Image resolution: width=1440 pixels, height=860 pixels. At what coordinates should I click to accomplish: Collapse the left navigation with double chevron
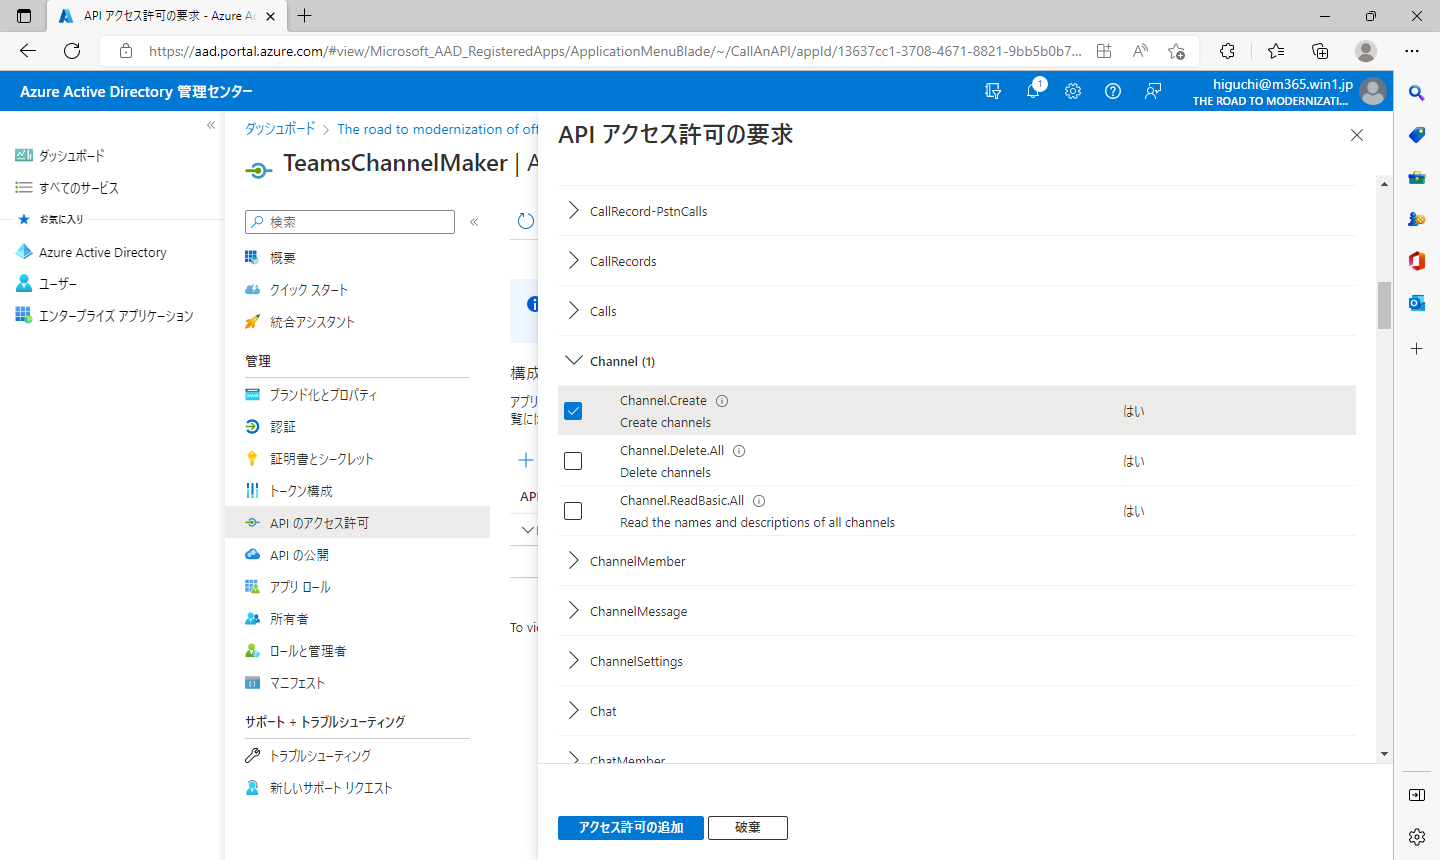pos(211,125)
